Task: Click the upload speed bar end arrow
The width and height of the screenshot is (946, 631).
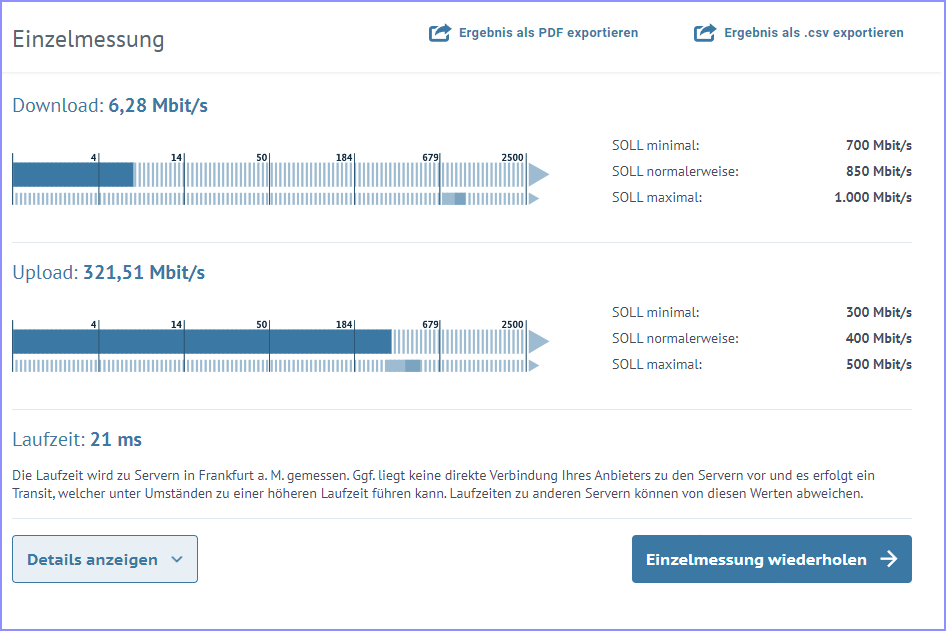Action: pyautogui.click(x=539, y=341)
